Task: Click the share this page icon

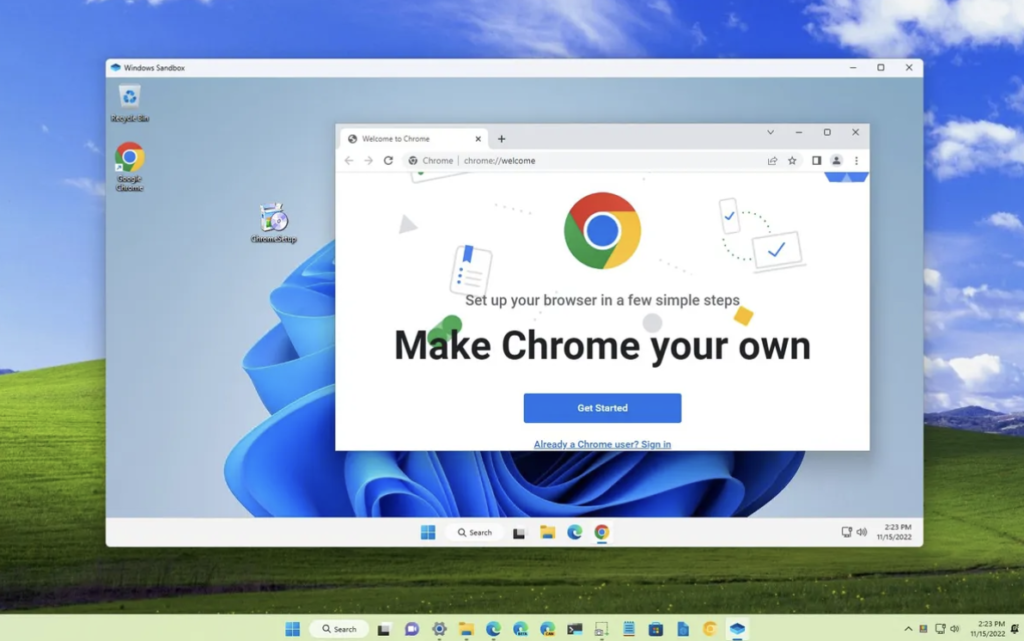Action: pos(773,161)
